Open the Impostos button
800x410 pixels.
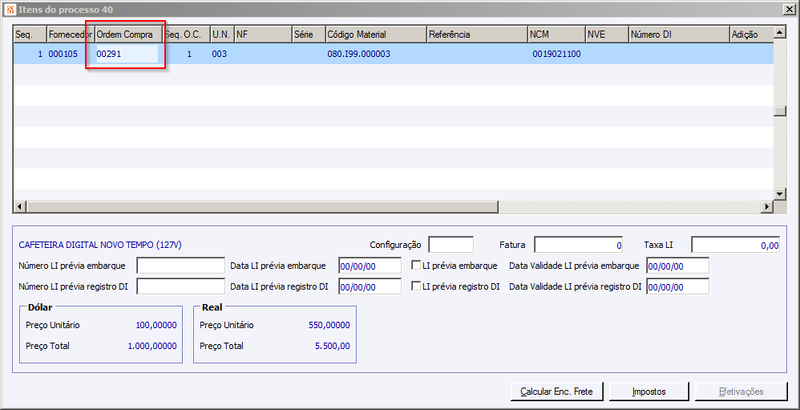click(x=649, y=392)
